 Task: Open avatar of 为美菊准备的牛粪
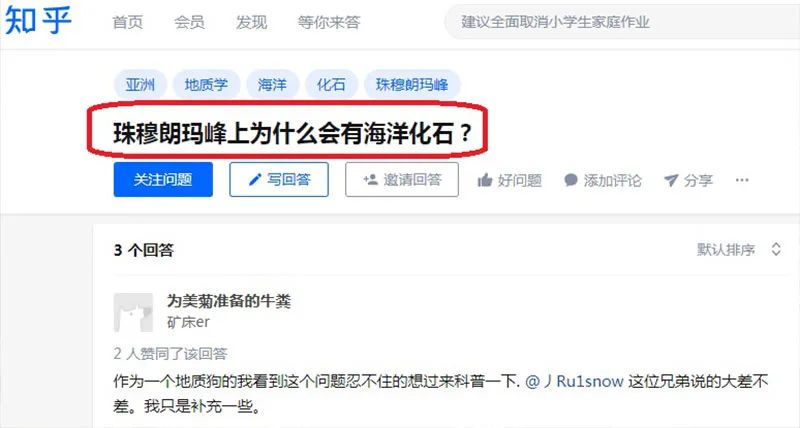click(133, 312)
